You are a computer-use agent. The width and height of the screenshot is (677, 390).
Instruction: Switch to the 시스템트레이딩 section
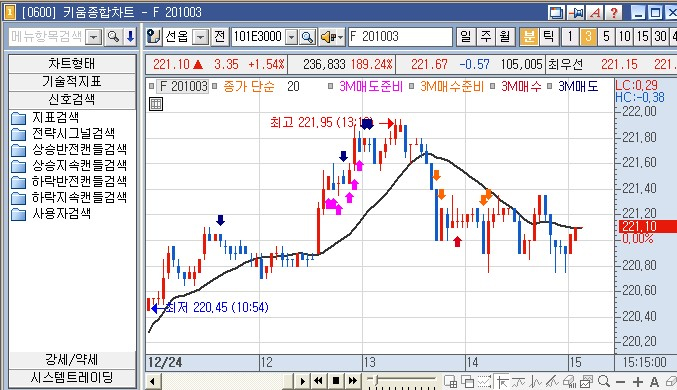tap(72, 377)
